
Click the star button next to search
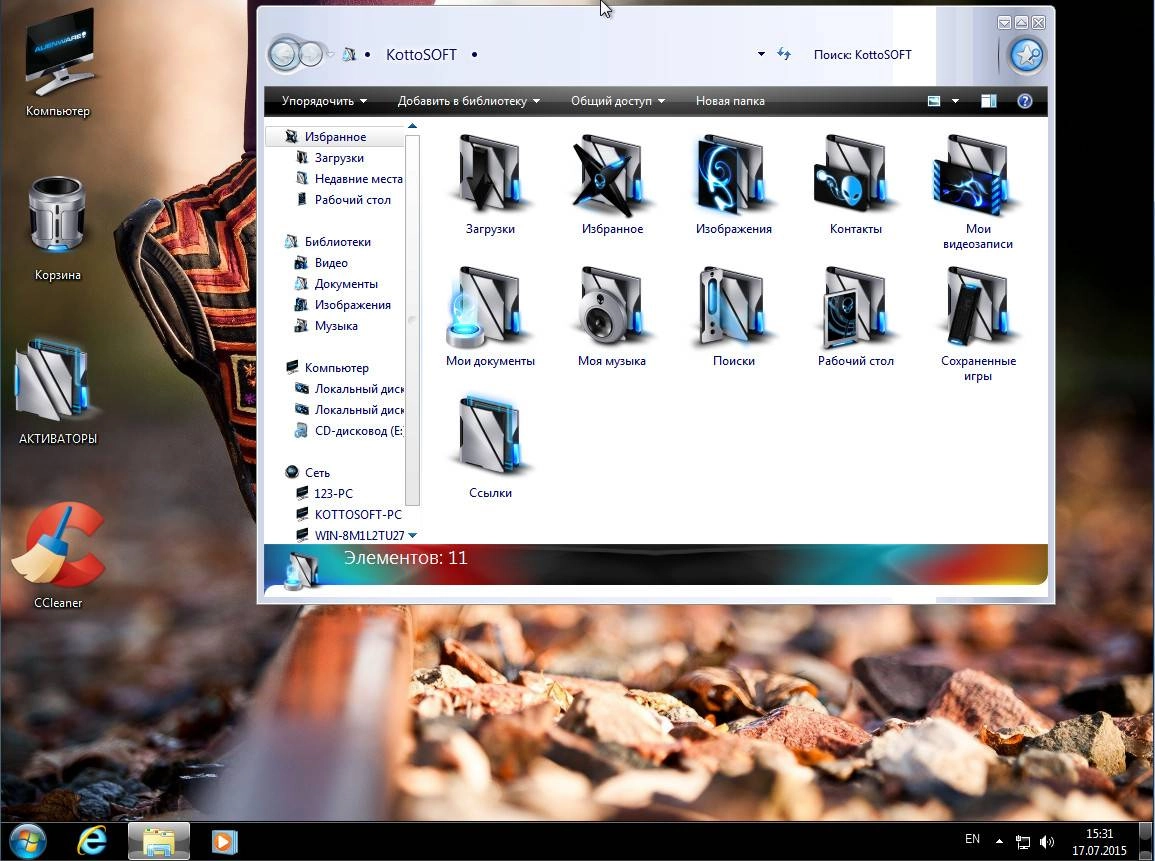tap(1026, 55)
